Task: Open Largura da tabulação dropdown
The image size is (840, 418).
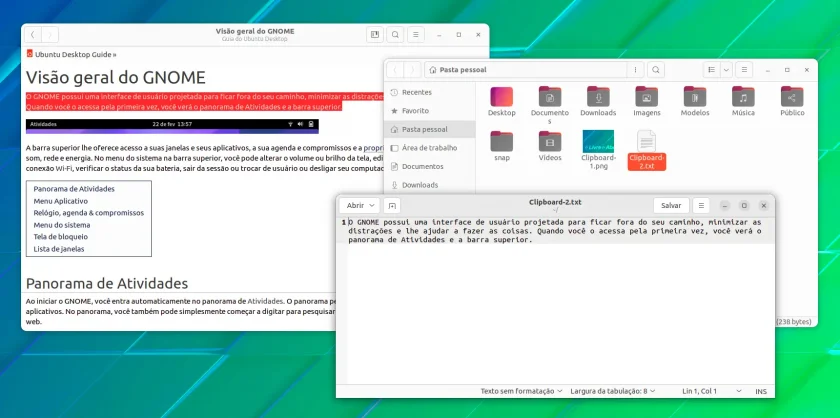Action: 613,391
